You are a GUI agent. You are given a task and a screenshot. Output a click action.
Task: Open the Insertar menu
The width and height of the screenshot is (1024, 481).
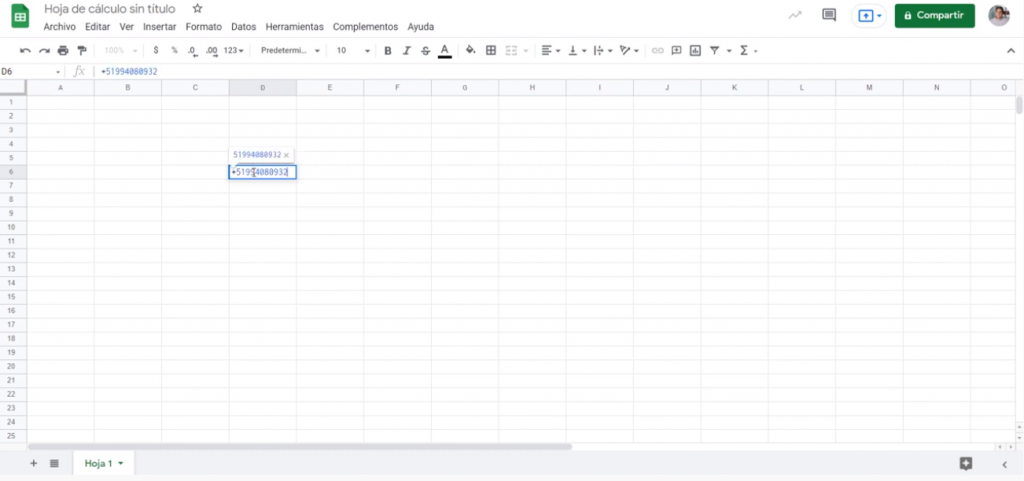pyautogui.click(x=160, y=27)
